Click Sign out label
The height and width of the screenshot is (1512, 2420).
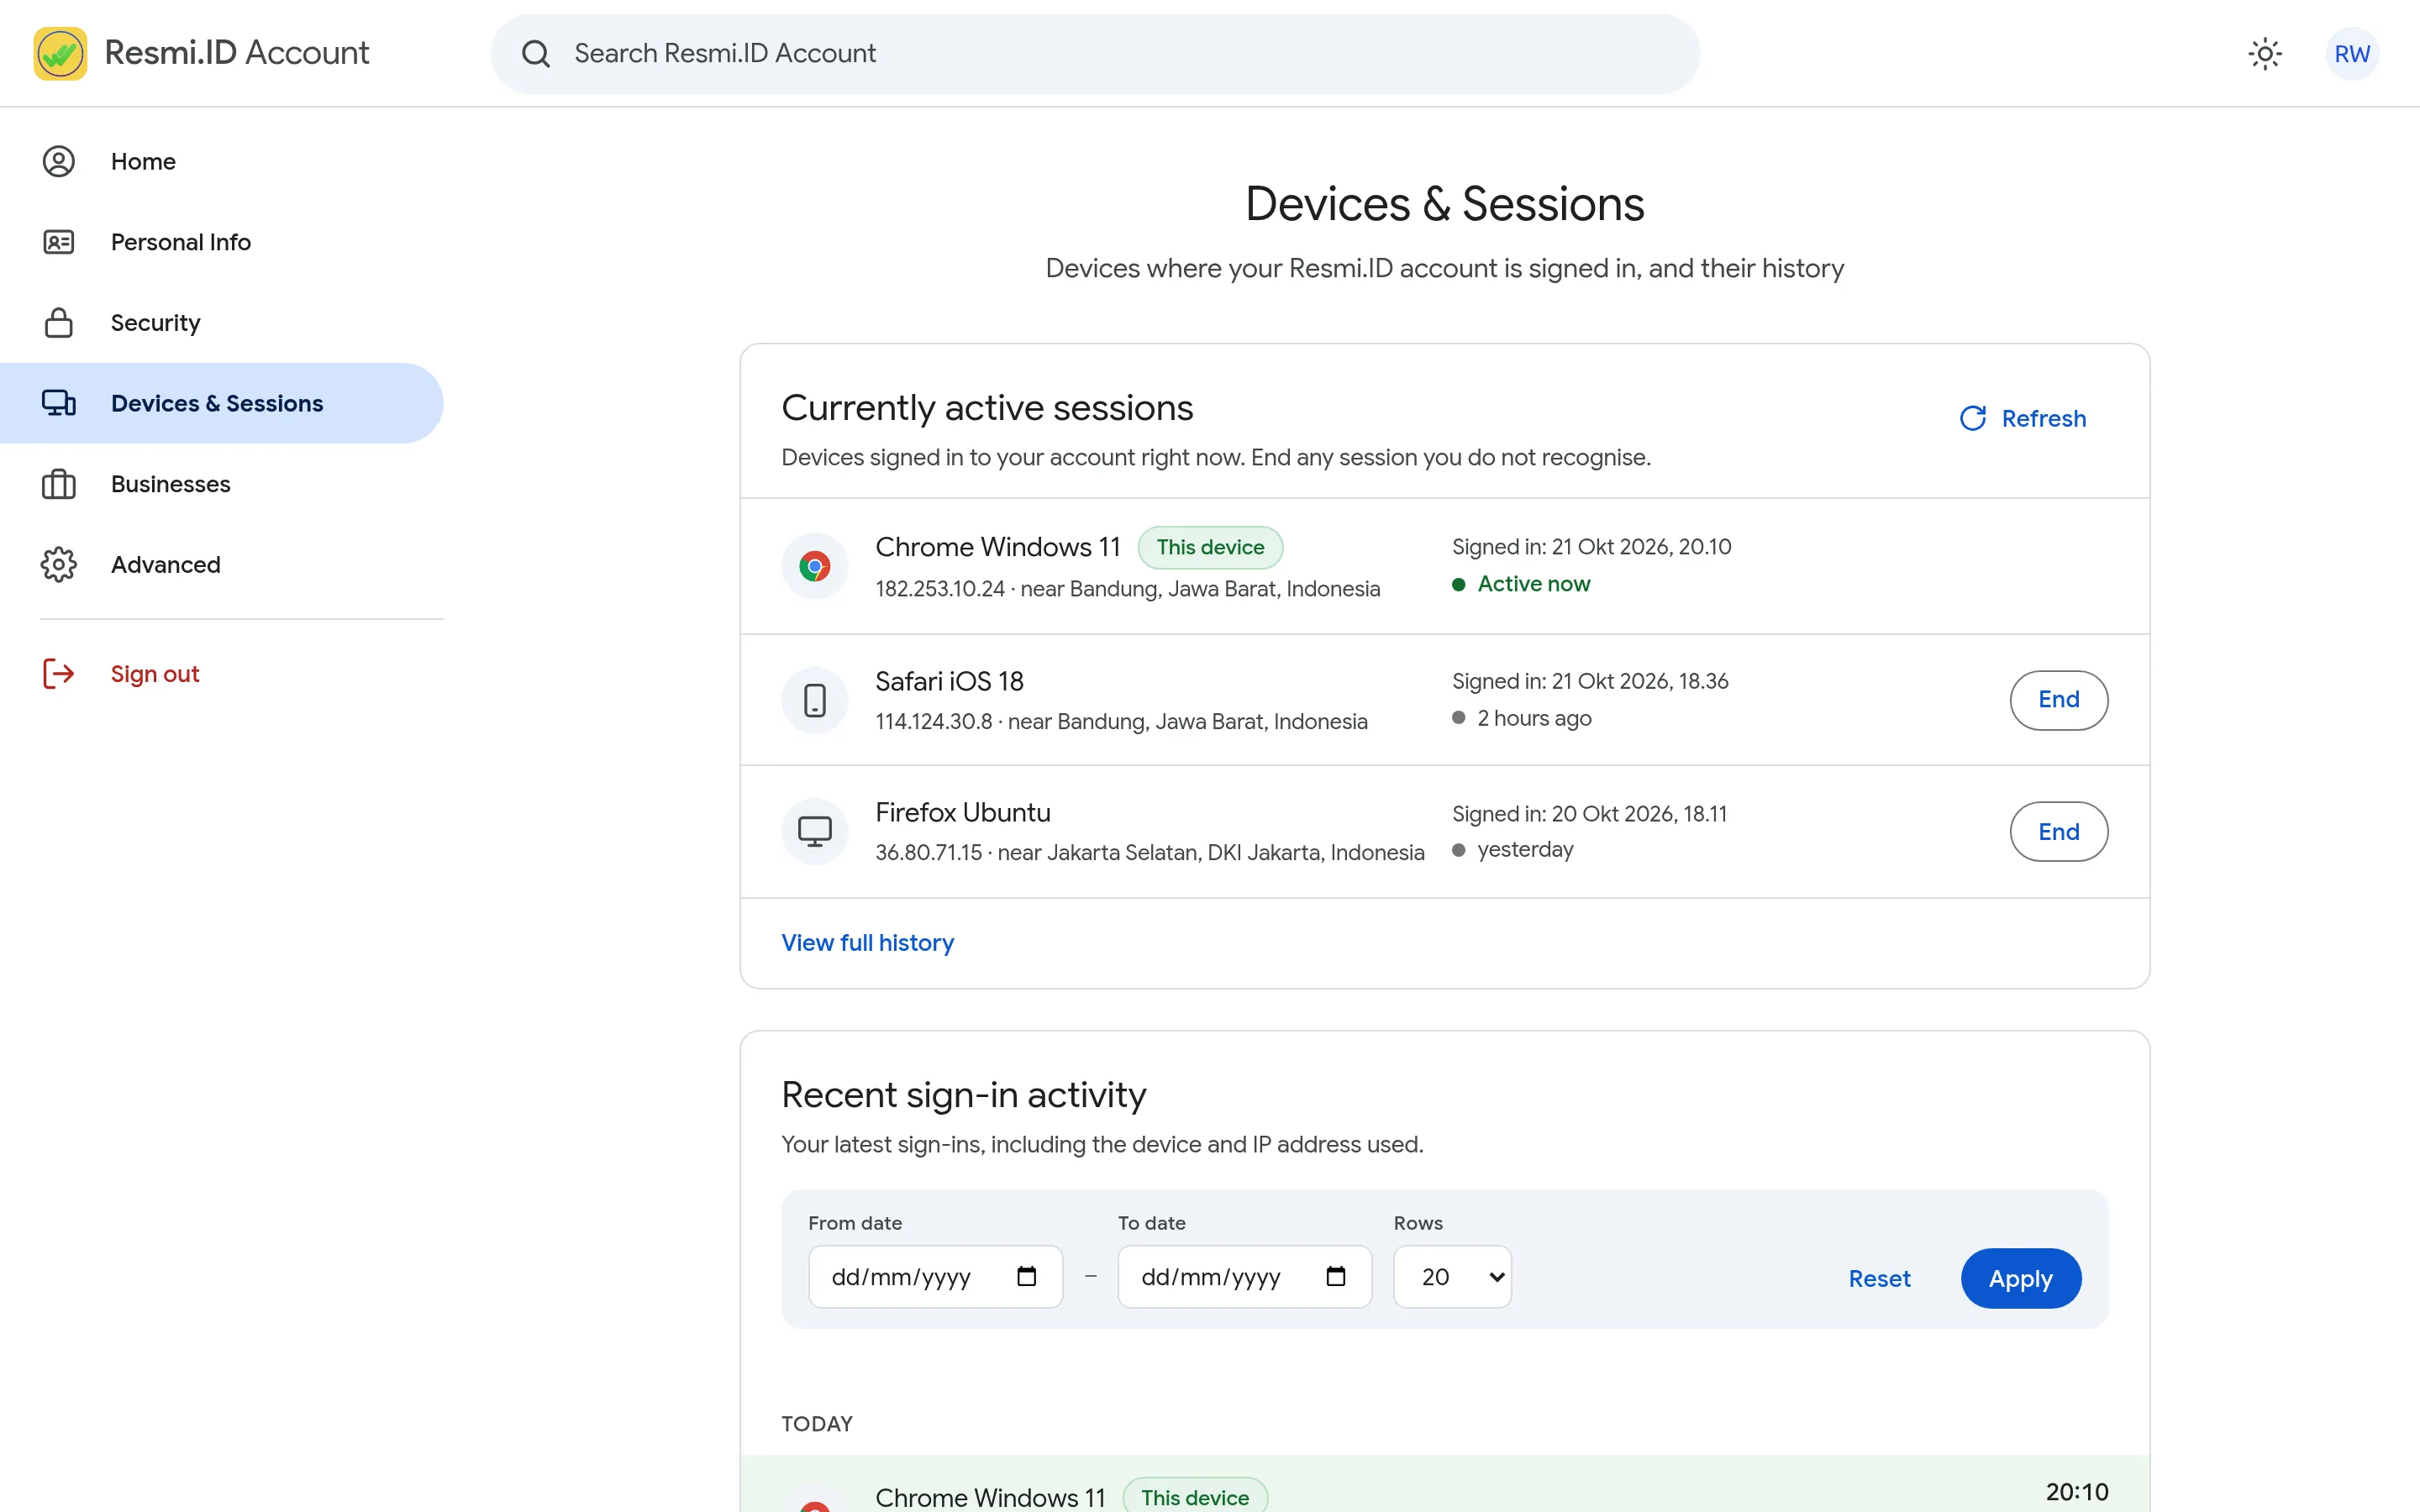(155, 674)
